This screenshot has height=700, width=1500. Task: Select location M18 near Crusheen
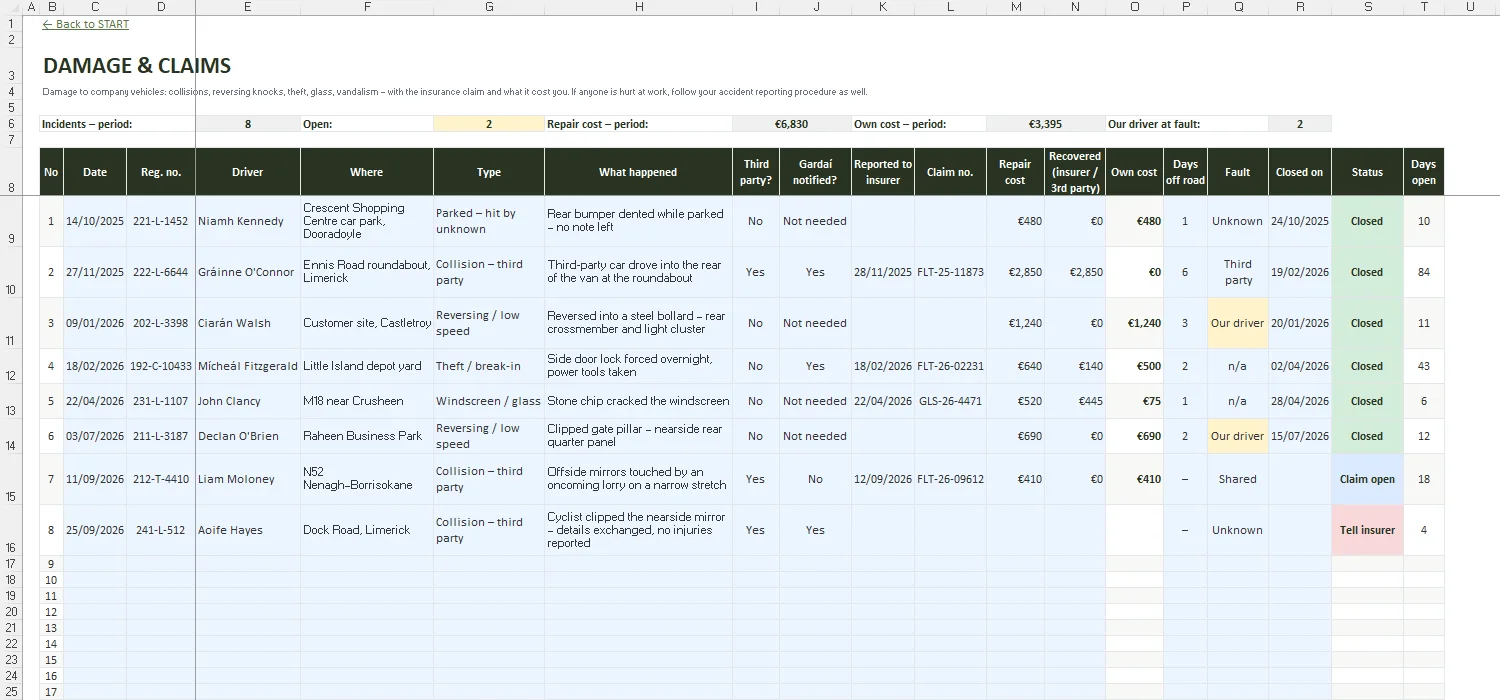366,401
